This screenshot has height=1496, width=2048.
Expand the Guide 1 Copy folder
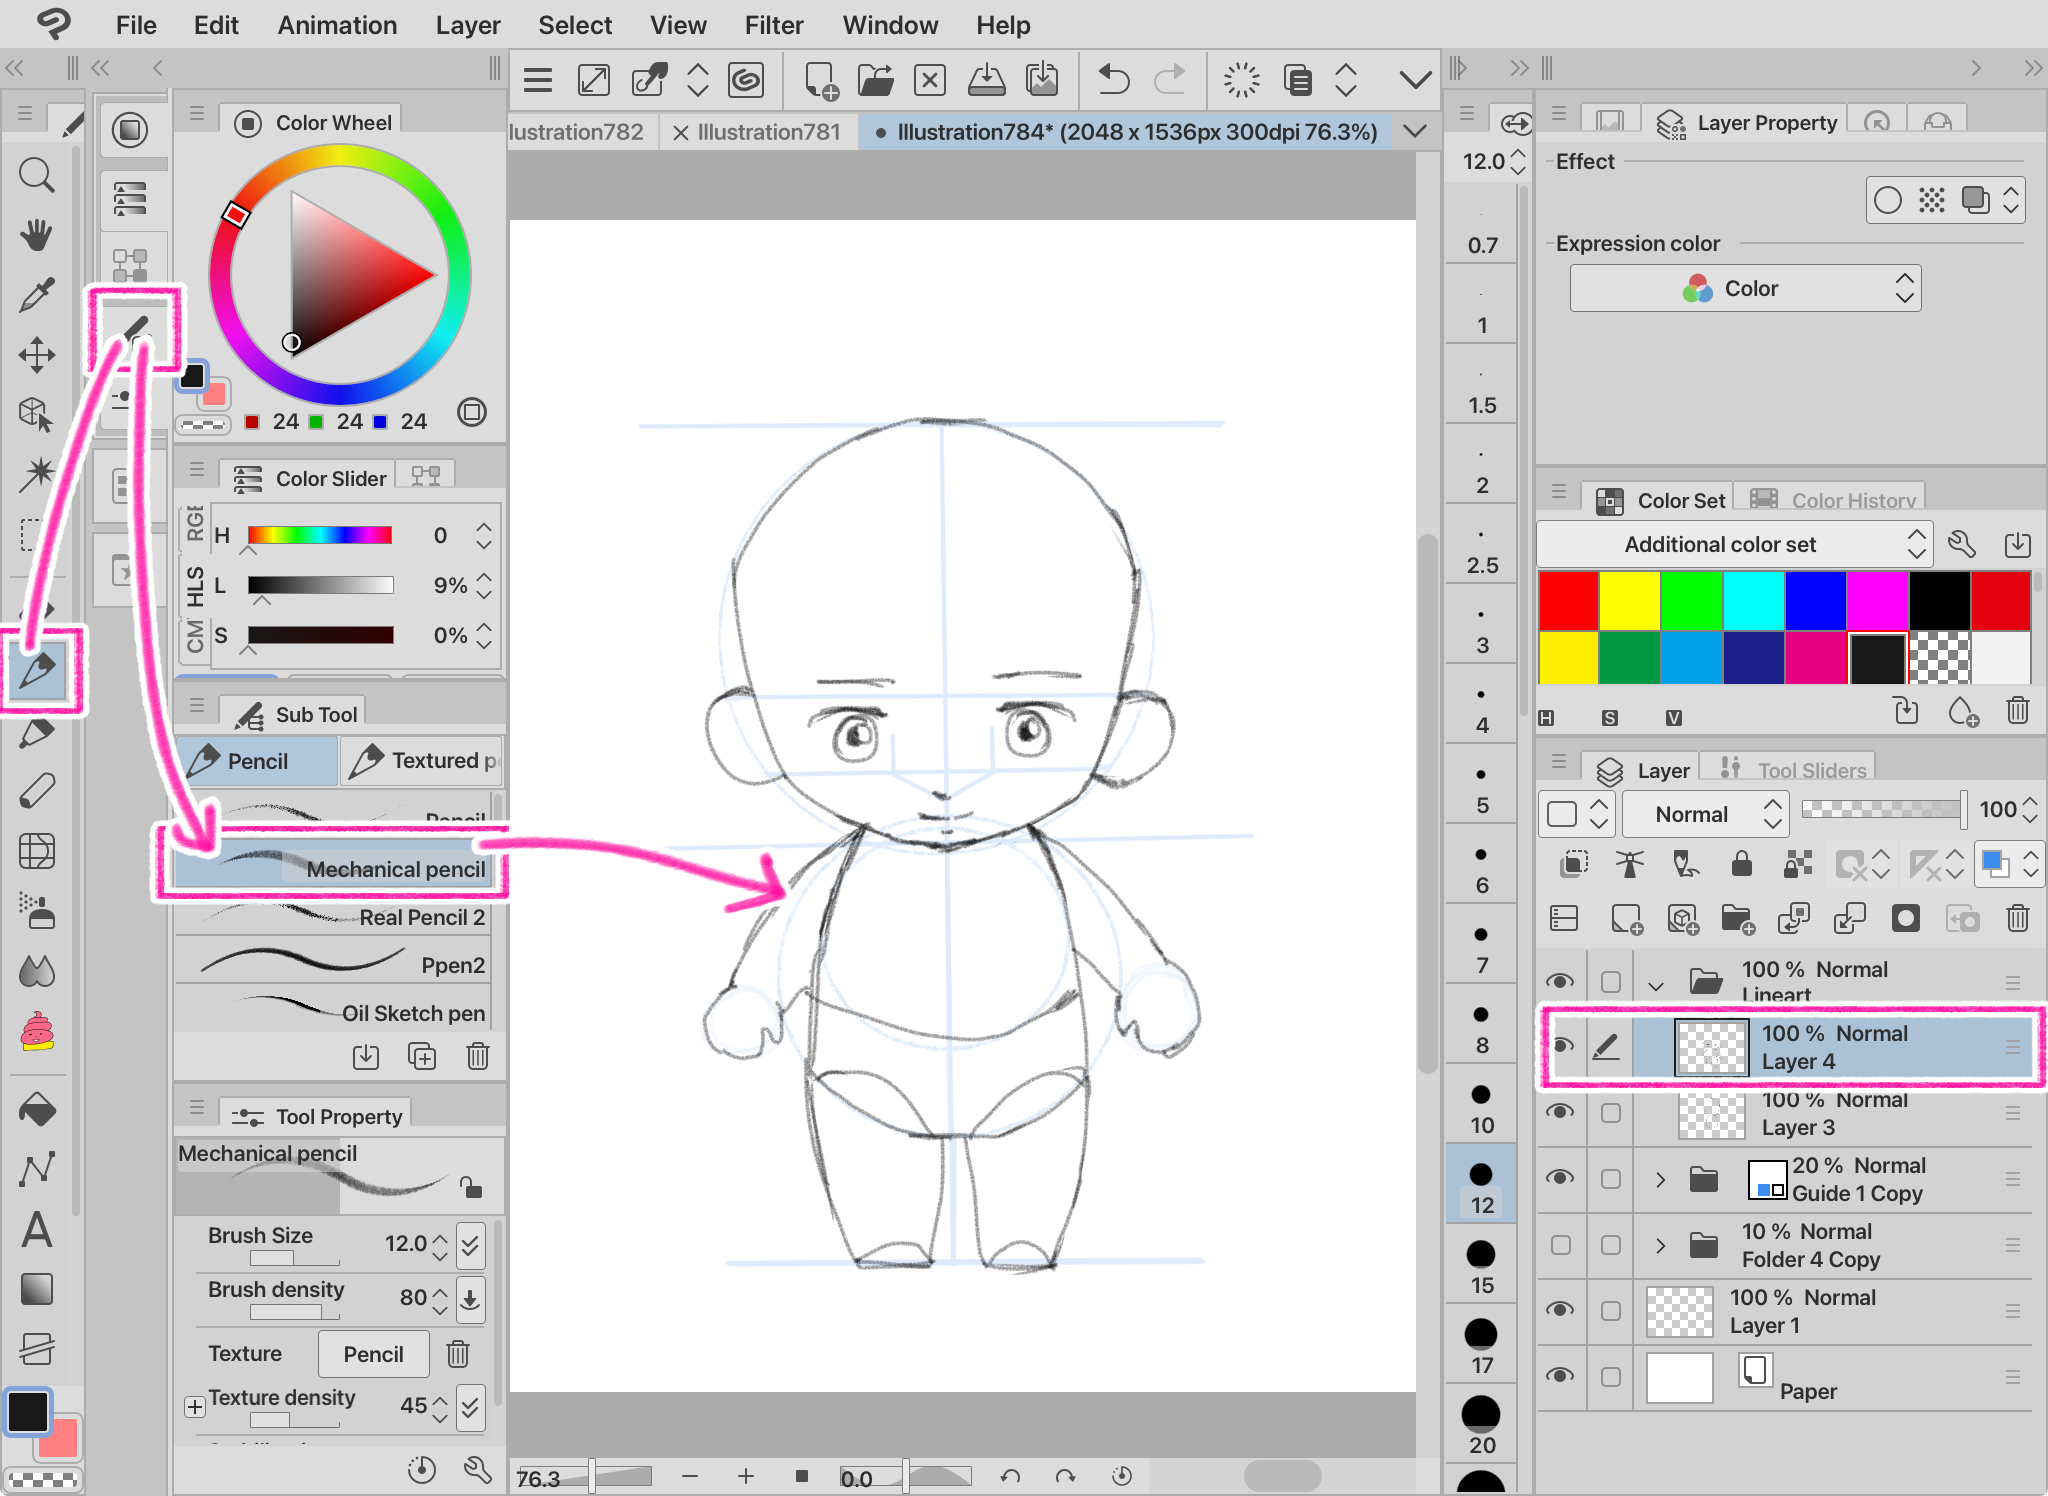point(1660,1180)
